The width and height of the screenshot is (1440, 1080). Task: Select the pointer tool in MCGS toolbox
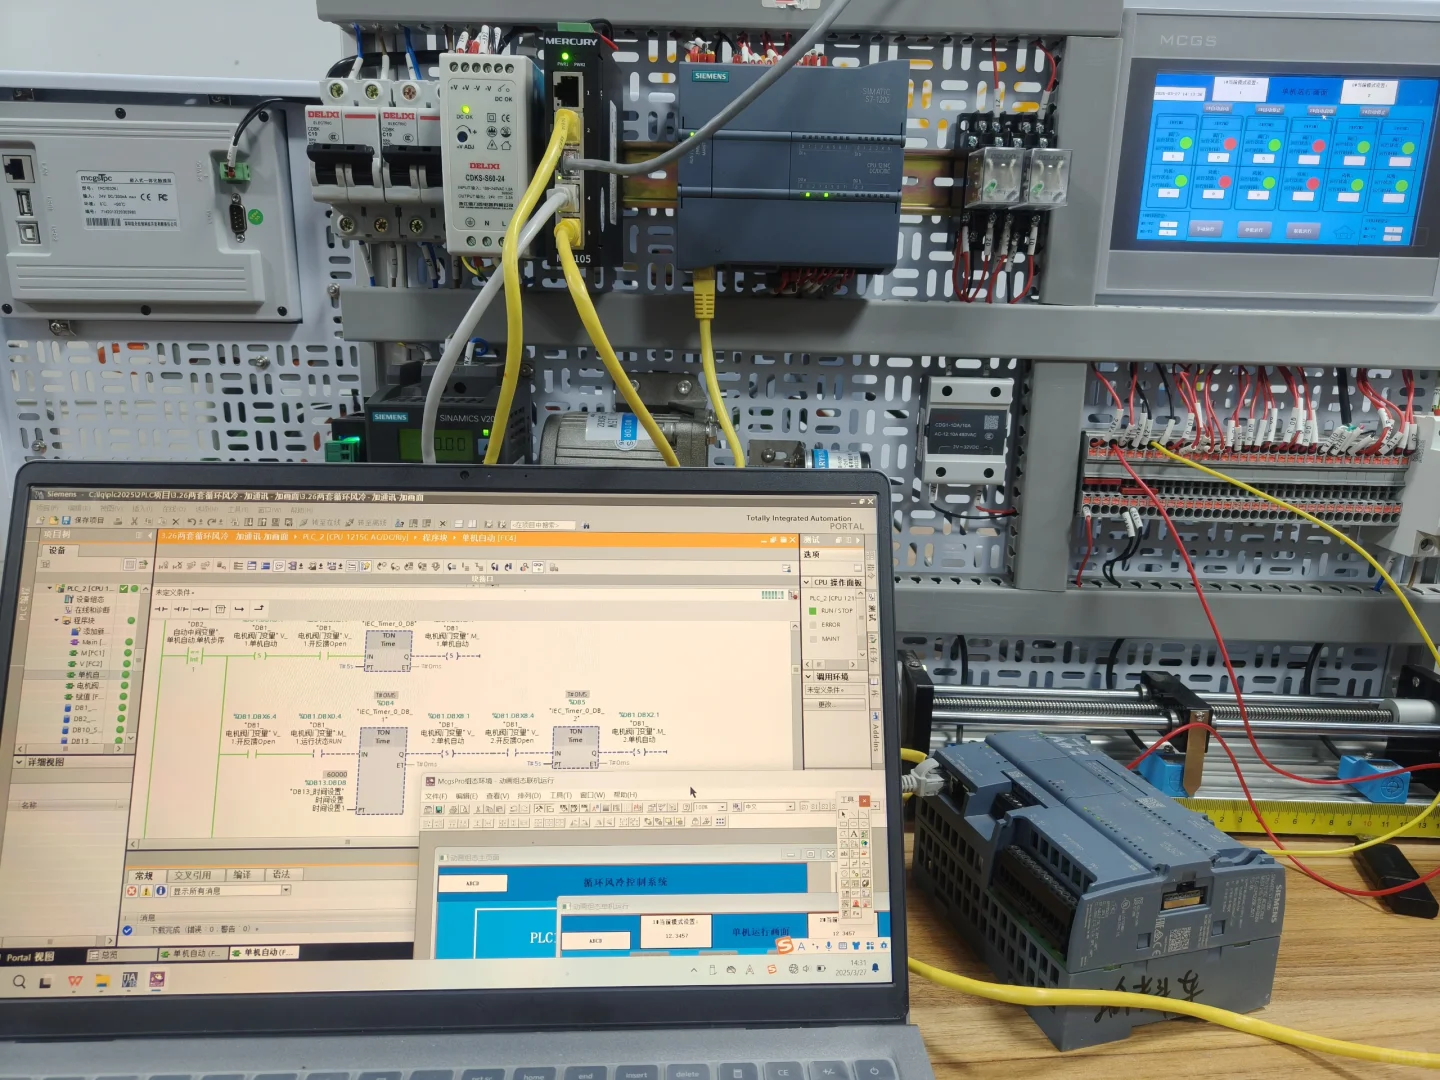tap(845, 814)
